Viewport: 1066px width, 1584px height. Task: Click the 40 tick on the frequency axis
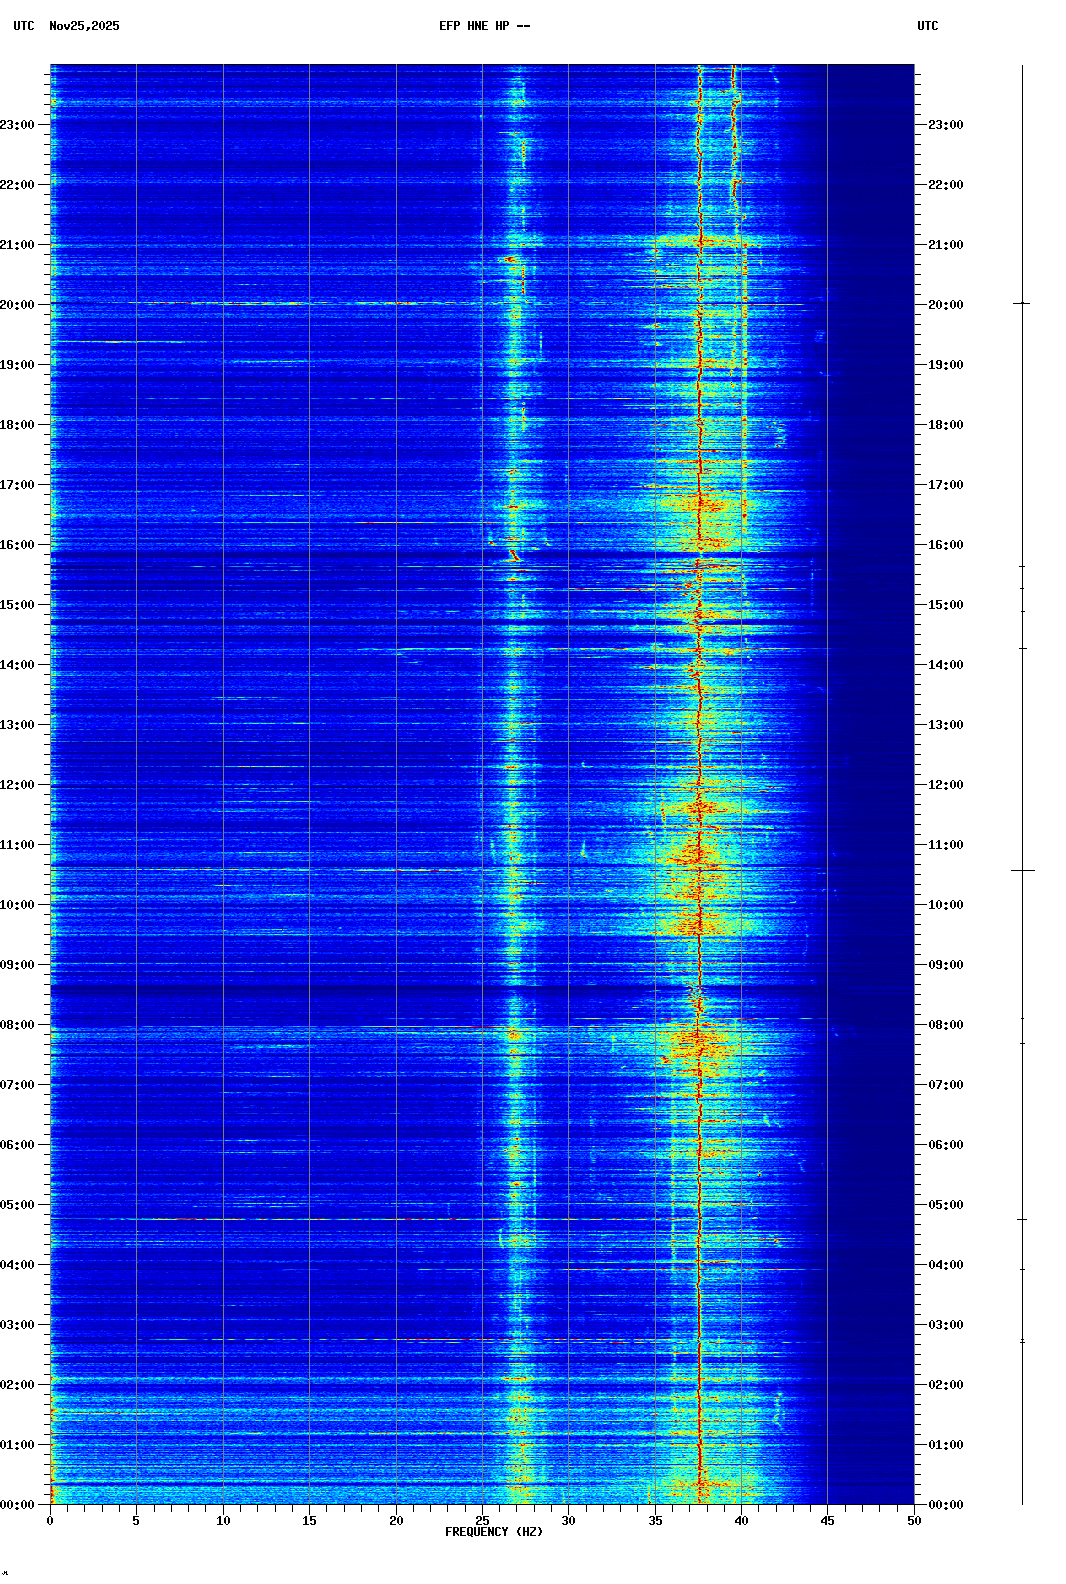coord(741,1521)
